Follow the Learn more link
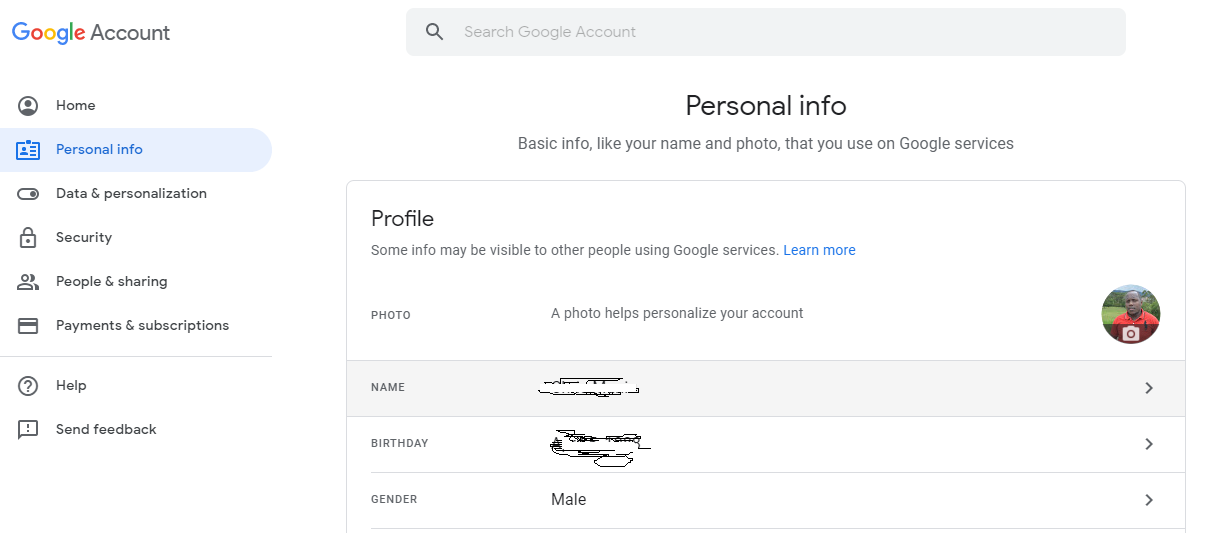The image size is (1219, 533). [819, 250]
